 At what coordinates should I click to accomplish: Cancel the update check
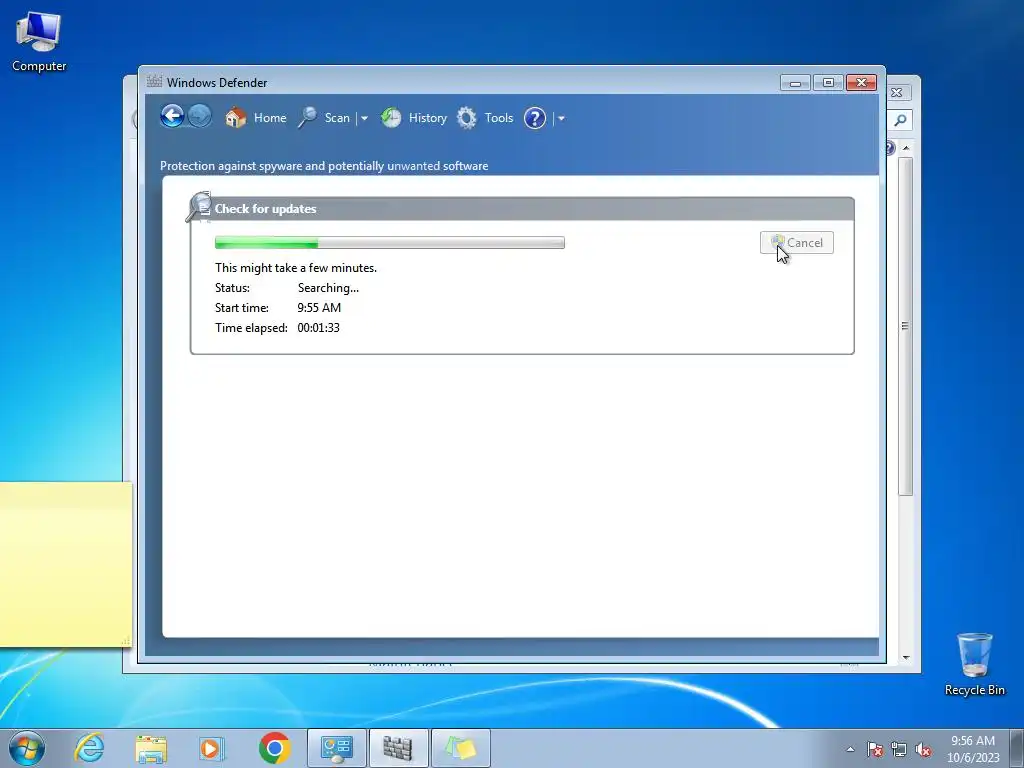click(797, 242)
